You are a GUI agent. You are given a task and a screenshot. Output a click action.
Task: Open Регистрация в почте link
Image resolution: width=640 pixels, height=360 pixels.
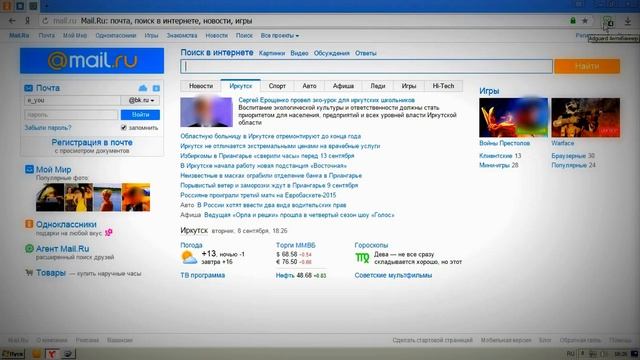pos(92,142)
